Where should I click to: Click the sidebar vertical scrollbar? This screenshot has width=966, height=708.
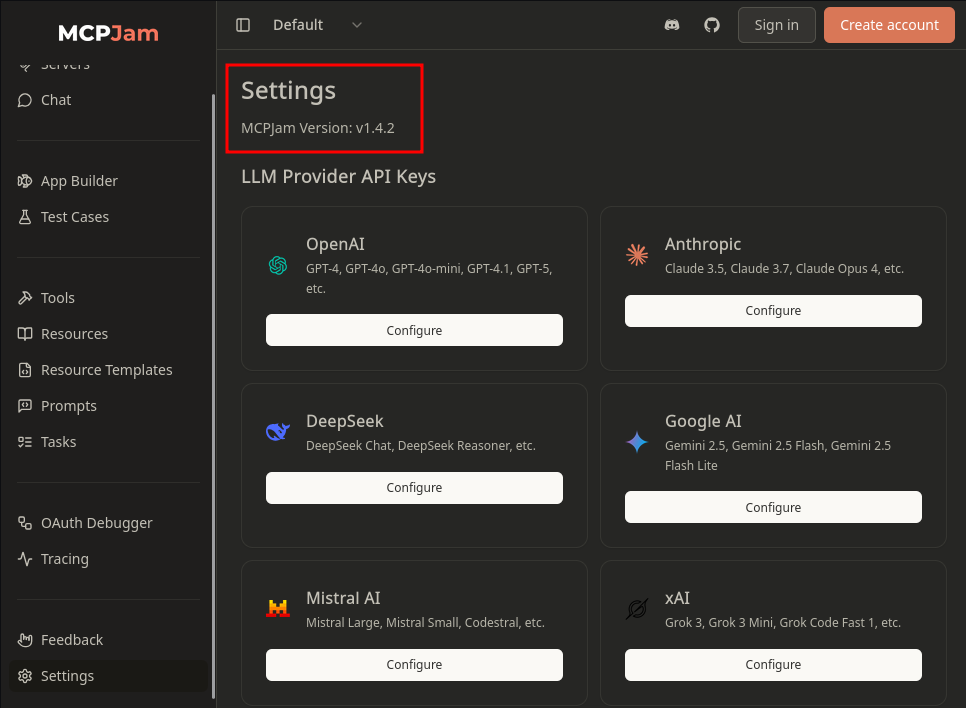[213, 394]
